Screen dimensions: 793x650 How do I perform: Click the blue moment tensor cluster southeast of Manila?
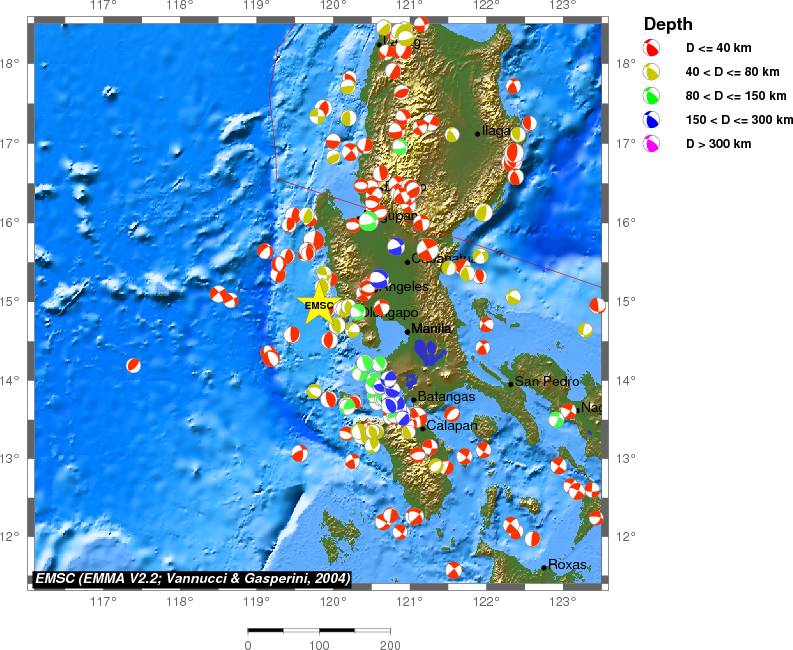(430, 351)
